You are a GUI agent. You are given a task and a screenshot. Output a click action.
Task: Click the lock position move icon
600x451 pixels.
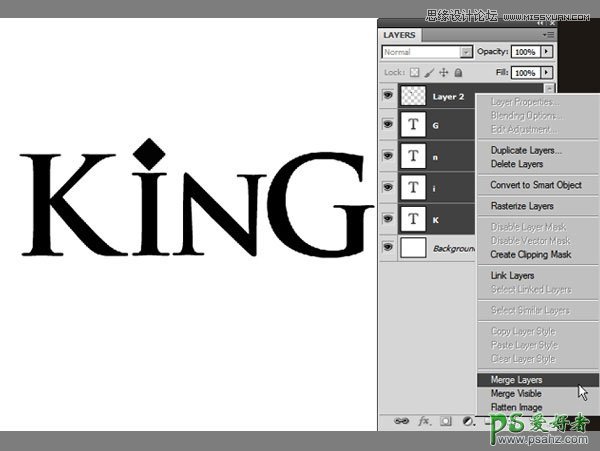point(444,73)
